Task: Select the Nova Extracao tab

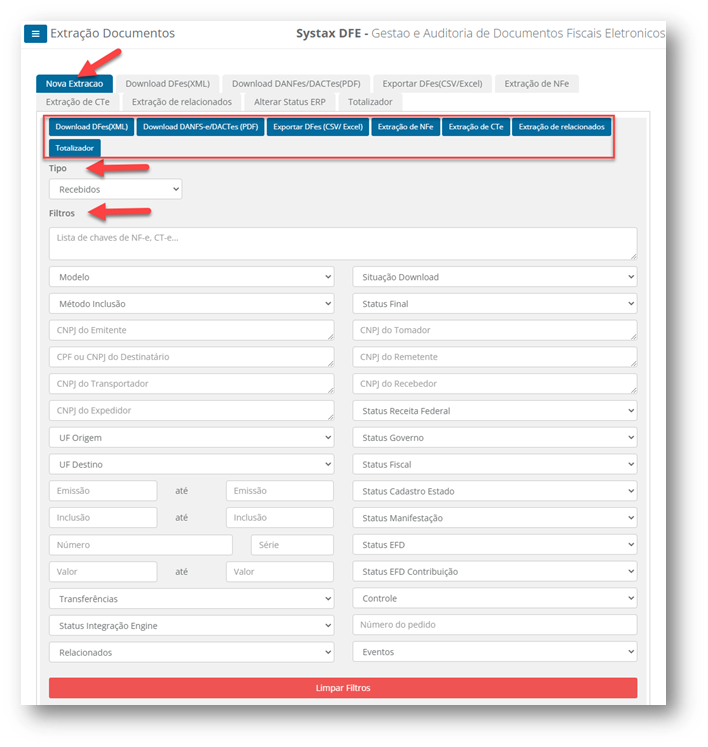Action: pos(74,84)
